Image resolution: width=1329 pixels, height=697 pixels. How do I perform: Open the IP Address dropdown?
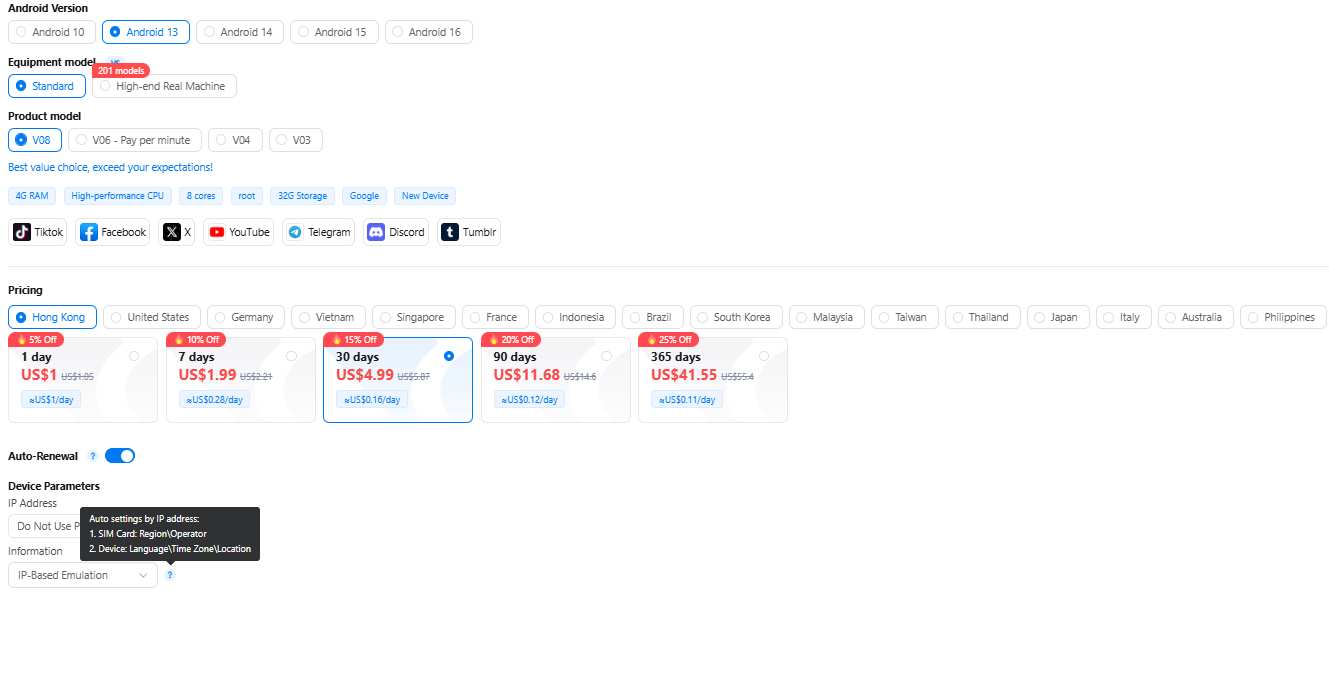click(x=45, y=525)
